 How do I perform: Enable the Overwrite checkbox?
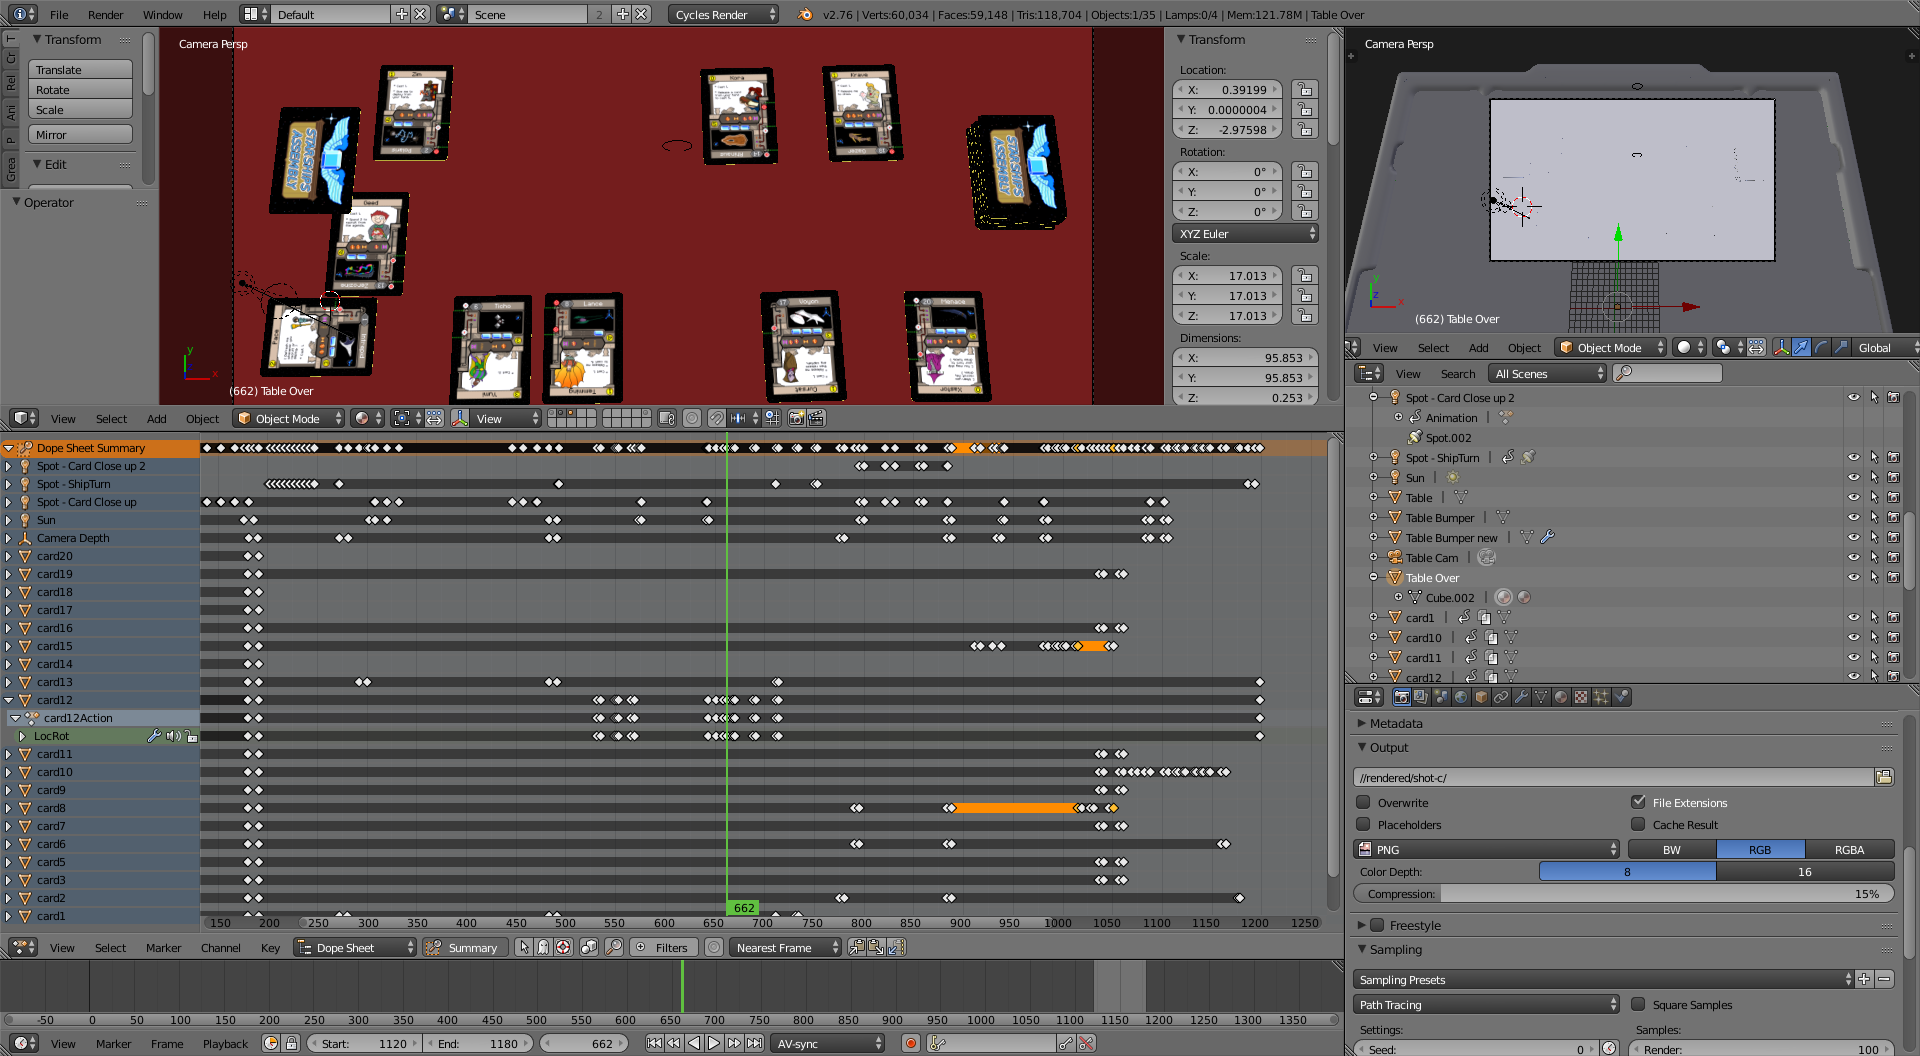coord(1362,802)
